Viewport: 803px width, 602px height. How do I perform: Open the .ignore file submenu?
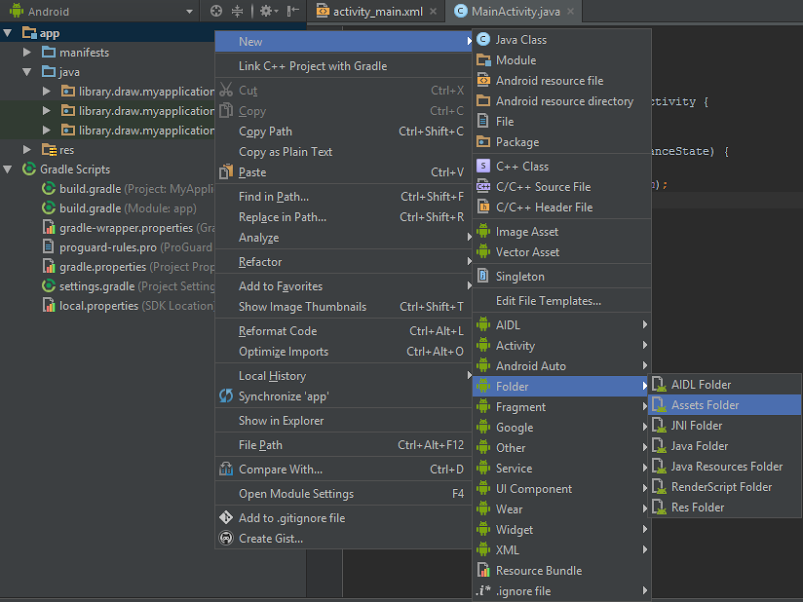(562, 591)
